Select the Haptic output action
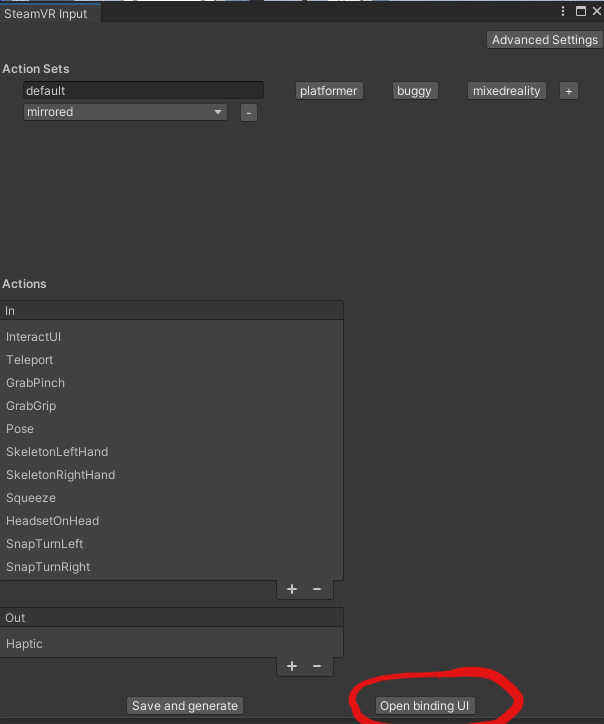604x724 pixels. 25,644
